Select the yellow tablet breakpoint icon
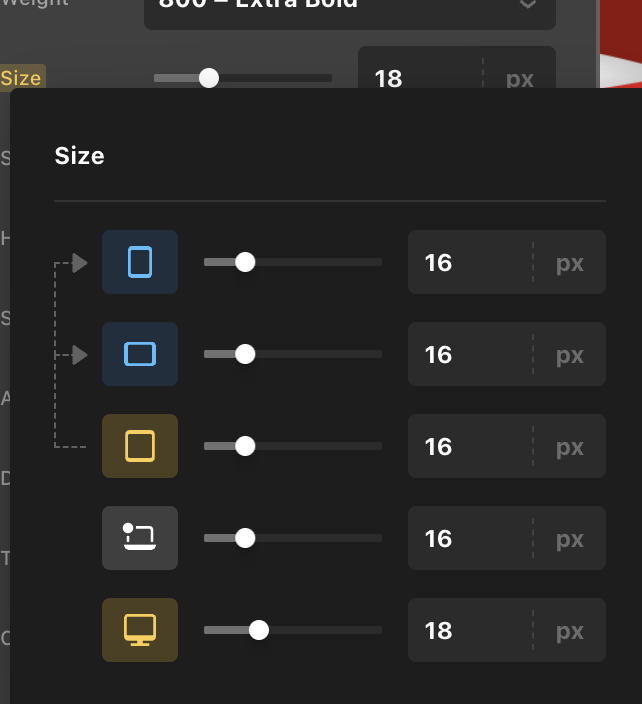 [x=140, y=446]
